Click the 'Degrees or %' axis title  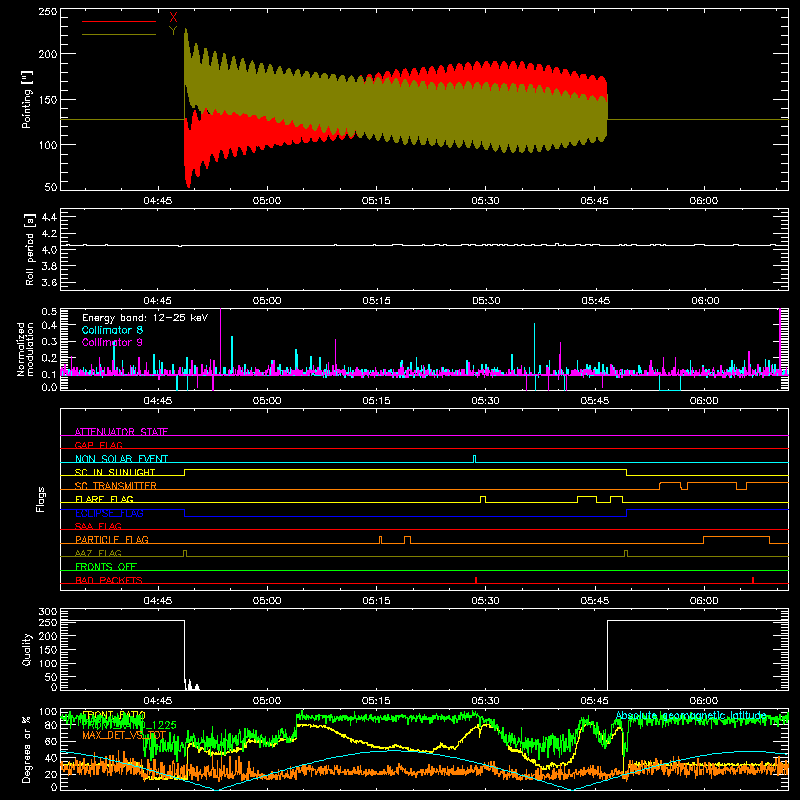[26, 750]
